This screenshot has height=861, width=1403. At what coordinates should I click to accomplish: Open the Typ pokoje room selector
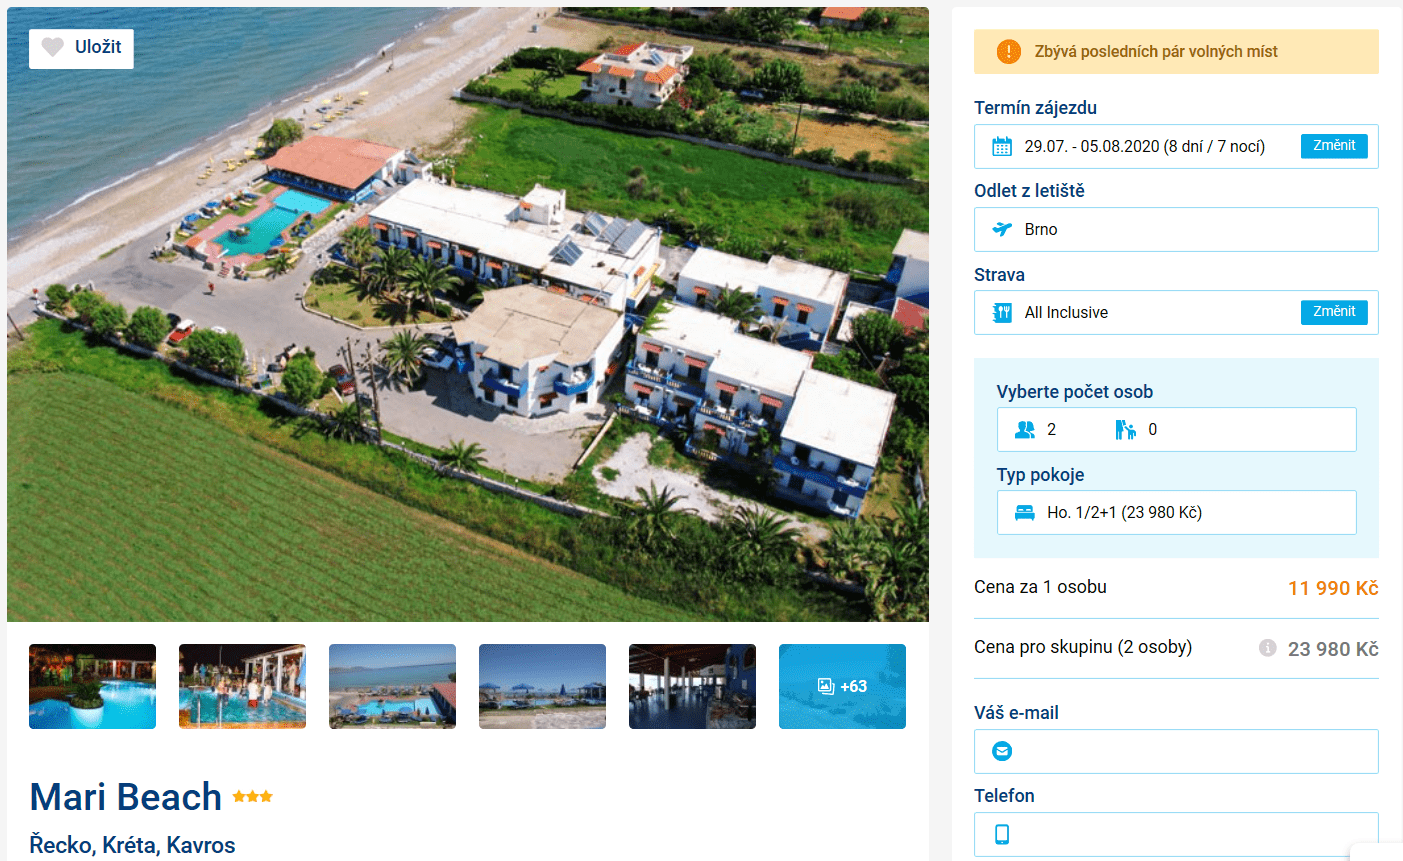(1176, 512)
